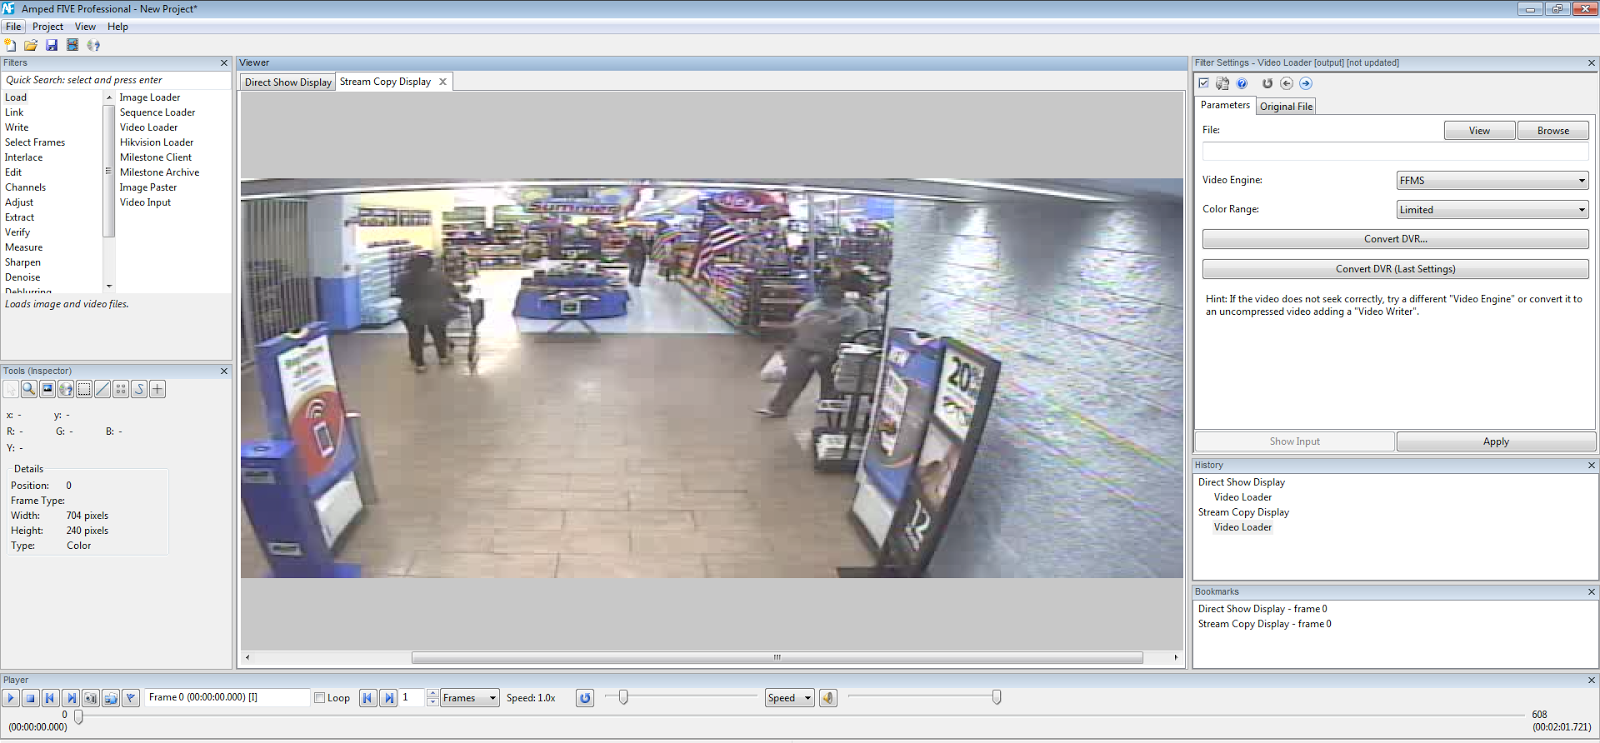Click the crosshair plus tool in Inspector
The width and height of the screenshot is (1600, 743).
pyautogui.click(x=157, y=389)
